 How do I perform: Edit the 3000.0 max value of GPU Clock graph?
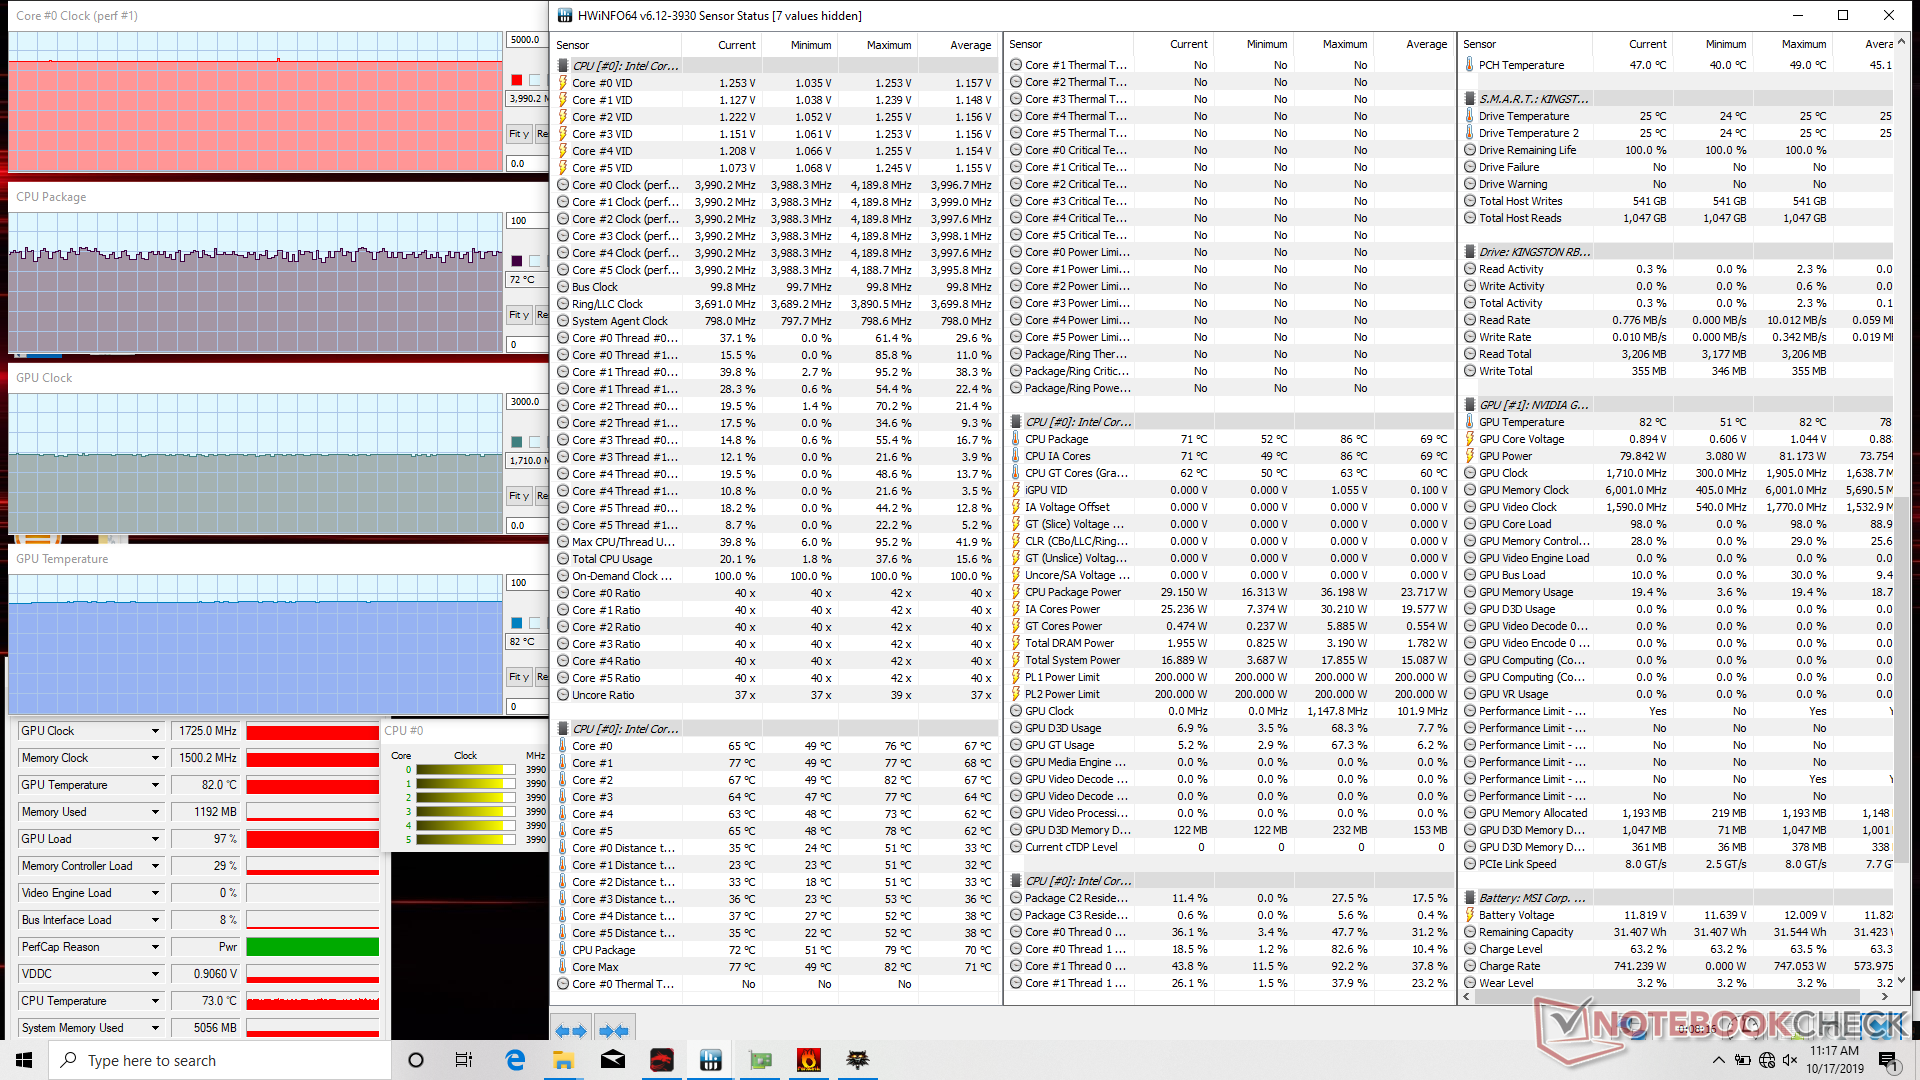[x=526, y=402]
